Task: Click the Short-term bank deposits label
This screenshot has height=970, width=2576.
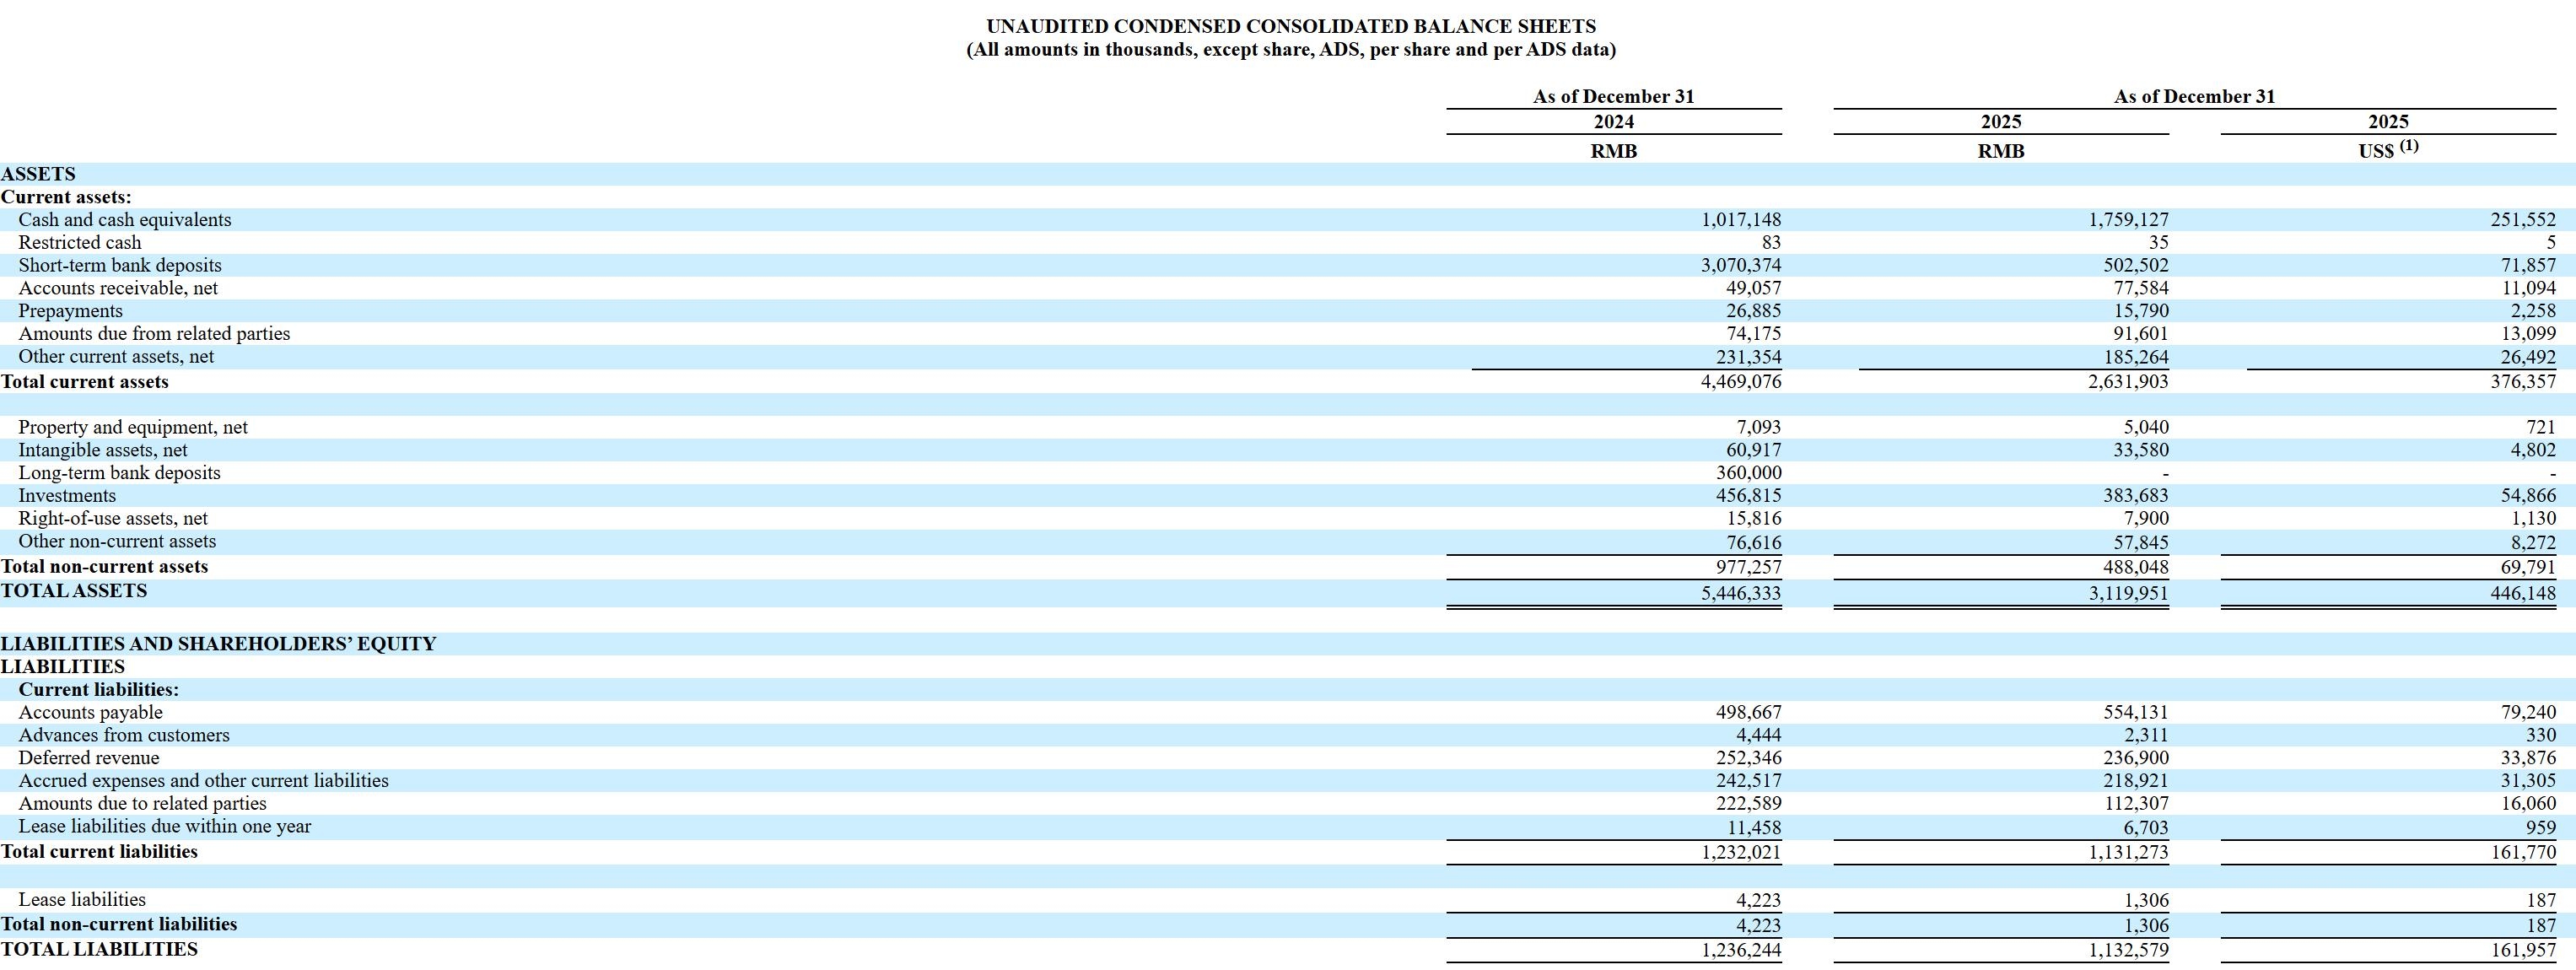Action: point(120,266)
